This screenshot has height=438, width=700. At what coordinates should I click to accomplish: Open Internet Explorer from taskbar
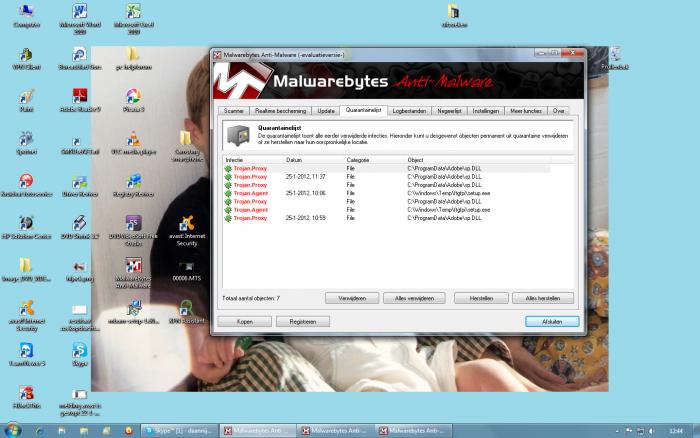point(39,430)
